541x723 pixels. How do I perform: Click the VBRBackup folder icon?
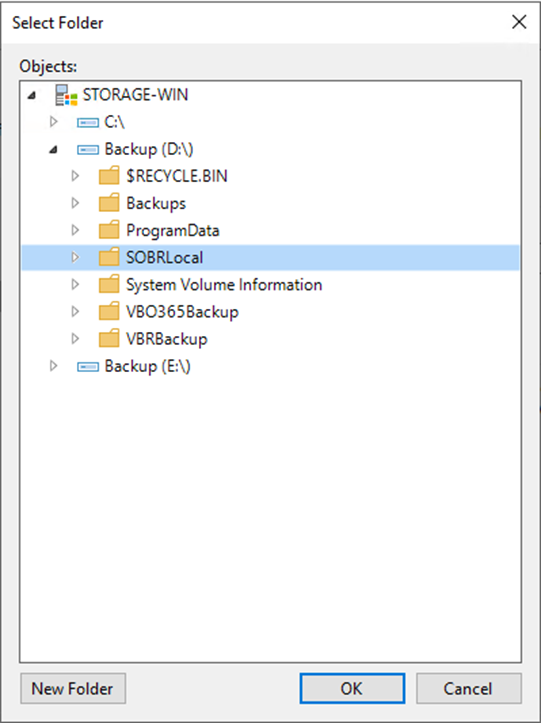[x=109, y=339]
